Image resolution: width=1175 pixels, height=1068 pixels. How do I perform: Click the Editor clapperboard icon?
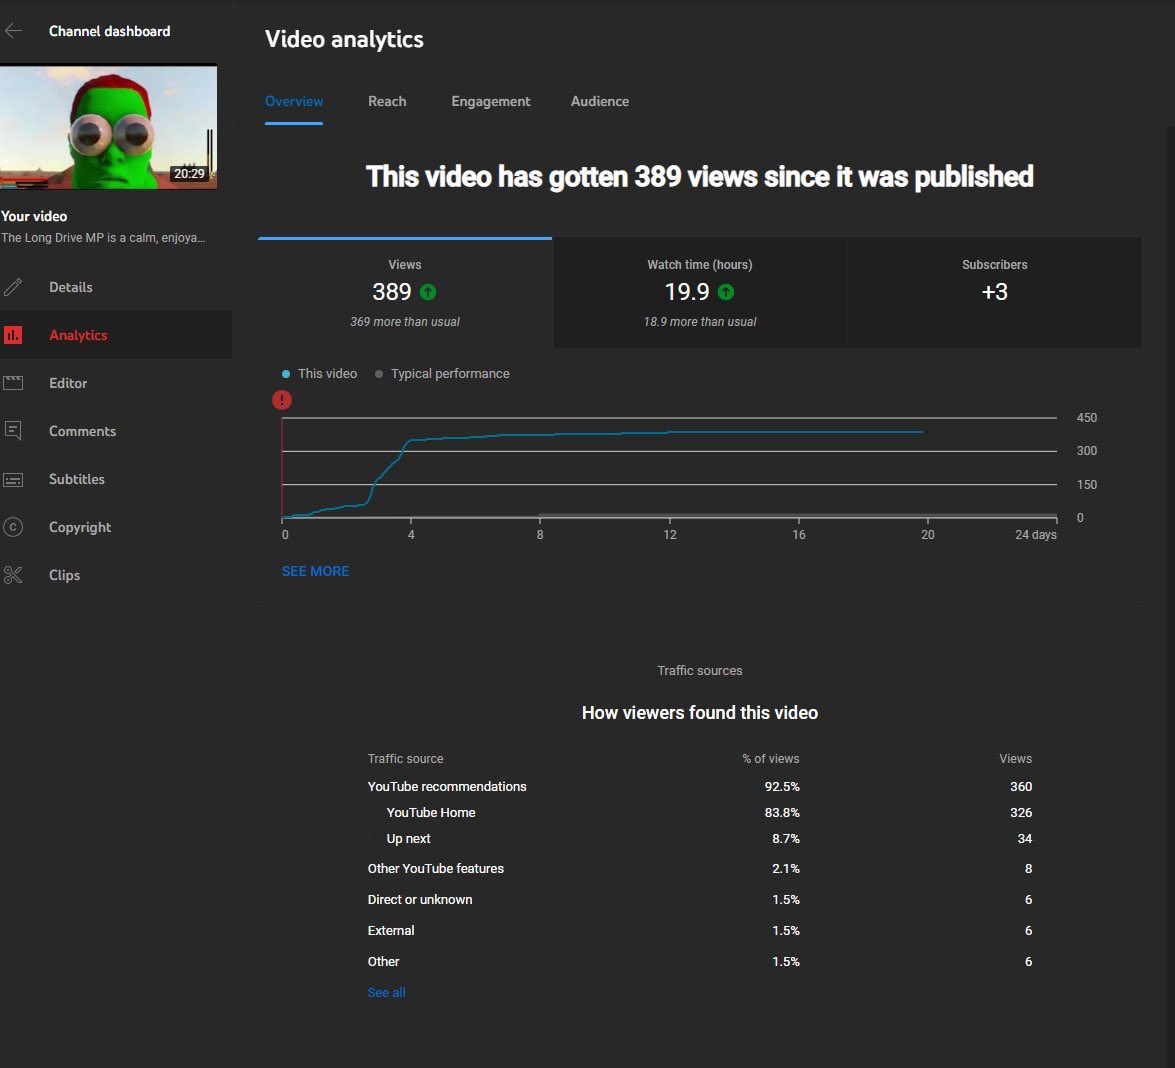pyautogui.click(x=13, y=383)
